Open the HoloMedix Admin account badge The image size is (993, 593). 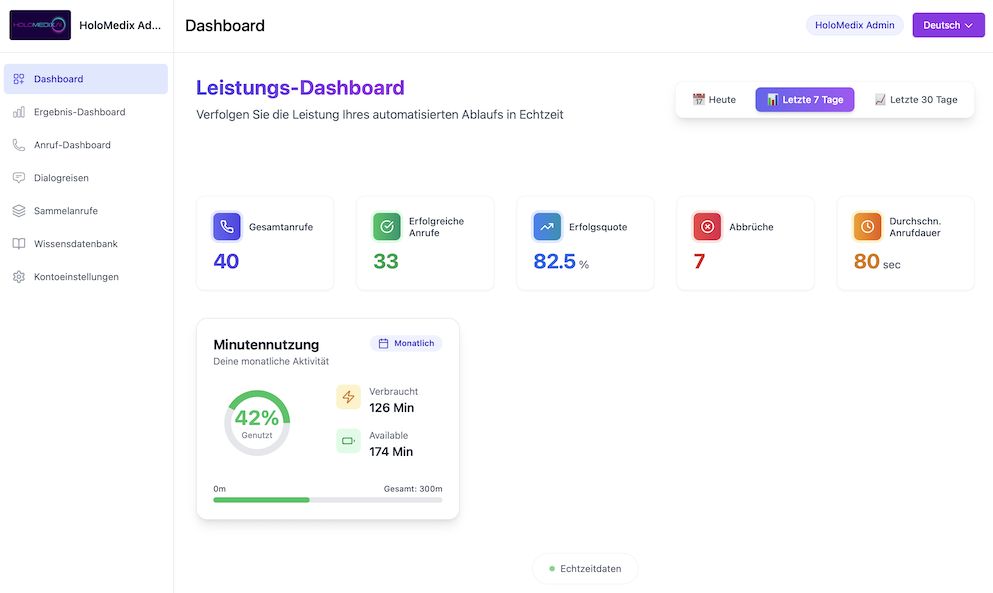click(x=854, y=25)
